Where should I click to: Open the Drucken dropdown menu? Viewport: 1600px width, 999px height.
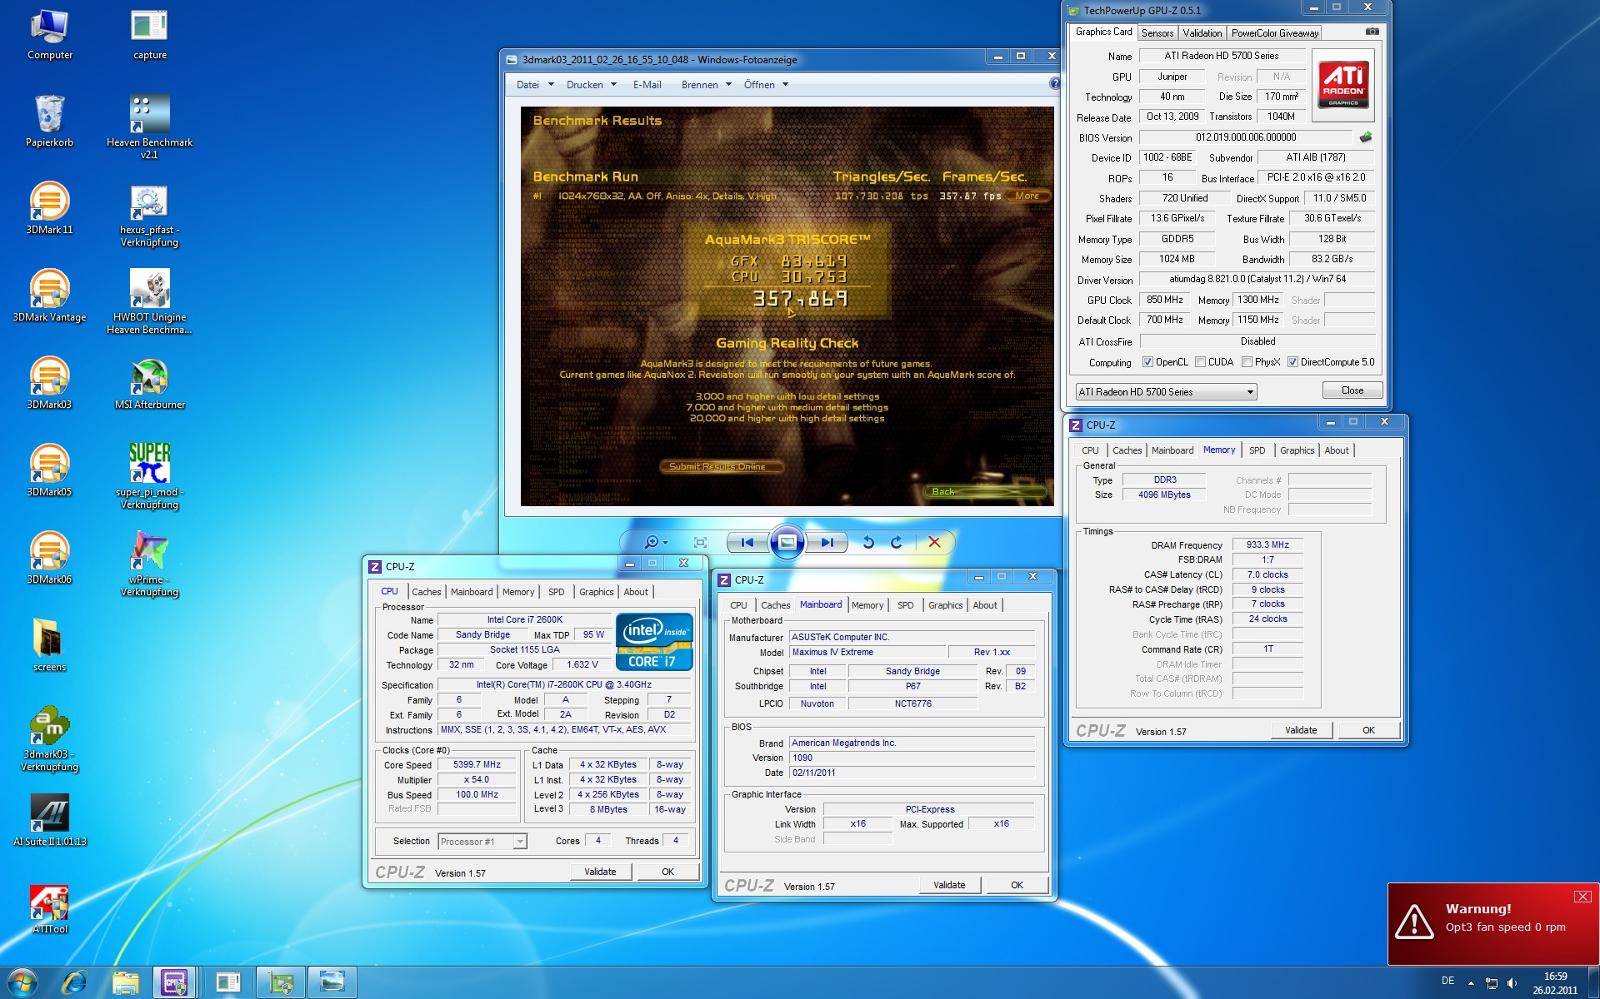tap(591, 85)
